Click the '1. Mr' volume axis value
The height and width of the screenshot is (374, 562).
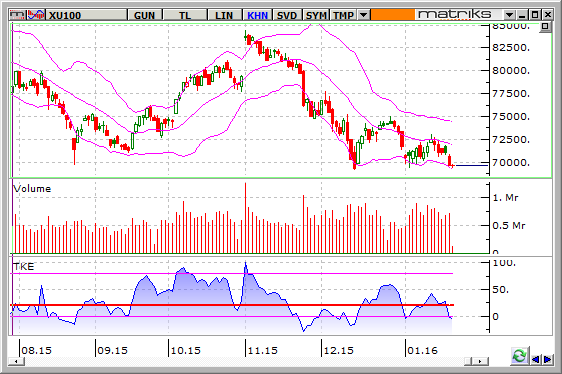[x=505, y=198]
